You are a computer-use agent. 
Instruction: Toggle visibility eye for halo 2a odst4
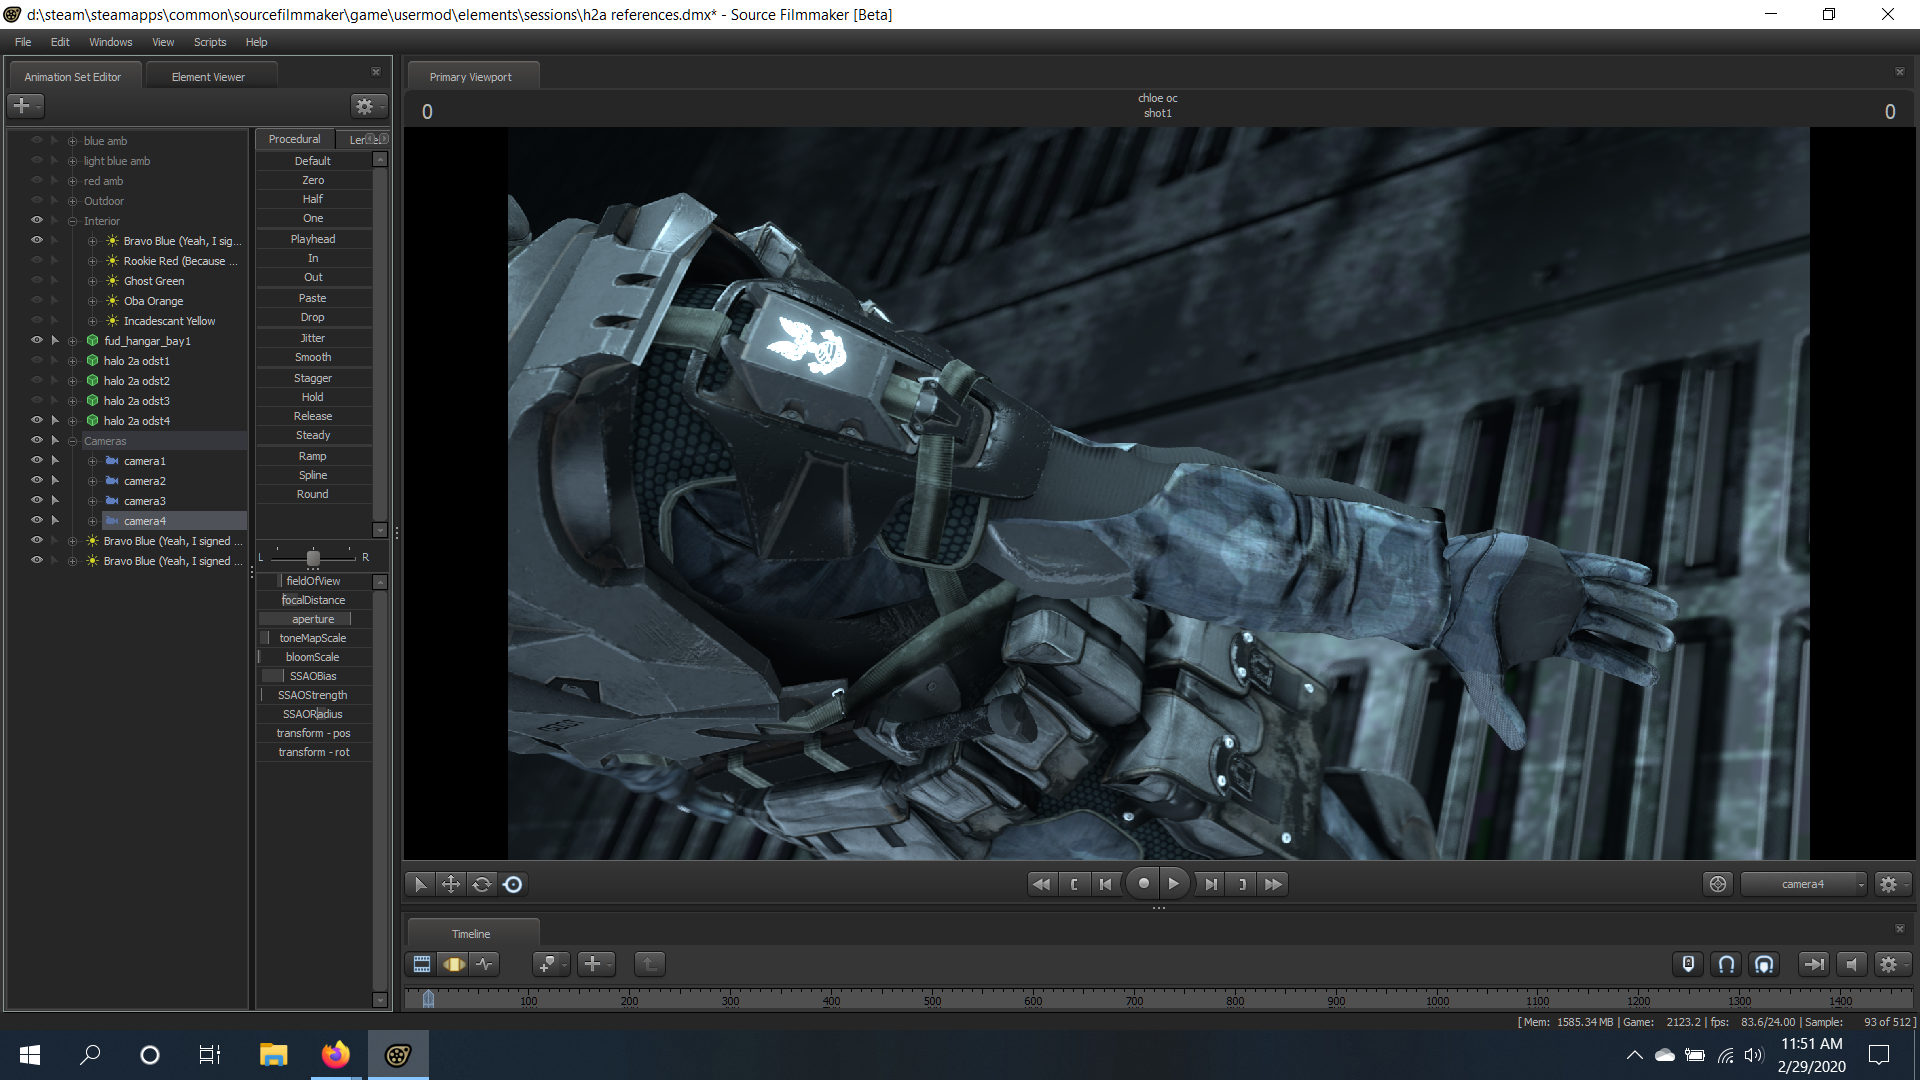coord(37,420)
